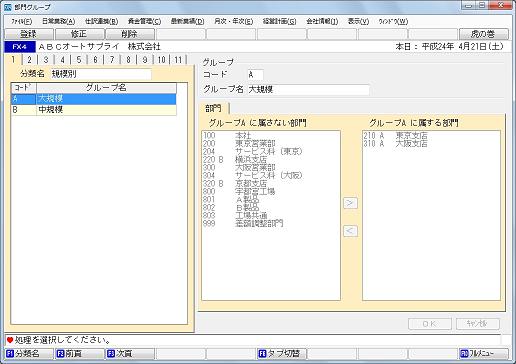The height and width of the screenshot is (364, 516).
Task: Select 802 B製品 row
Action: (271, 207)
